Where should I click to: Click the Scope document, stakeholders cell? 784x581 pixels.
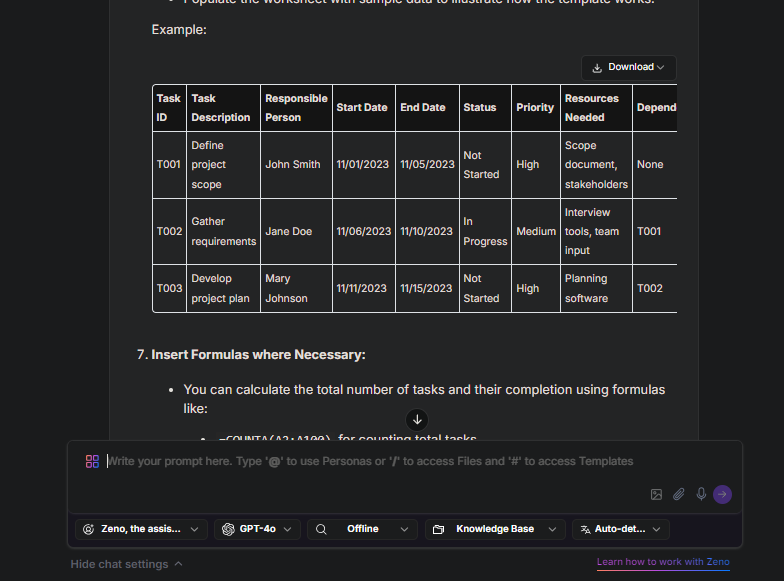pyautogui.click(x=596, y=164)
